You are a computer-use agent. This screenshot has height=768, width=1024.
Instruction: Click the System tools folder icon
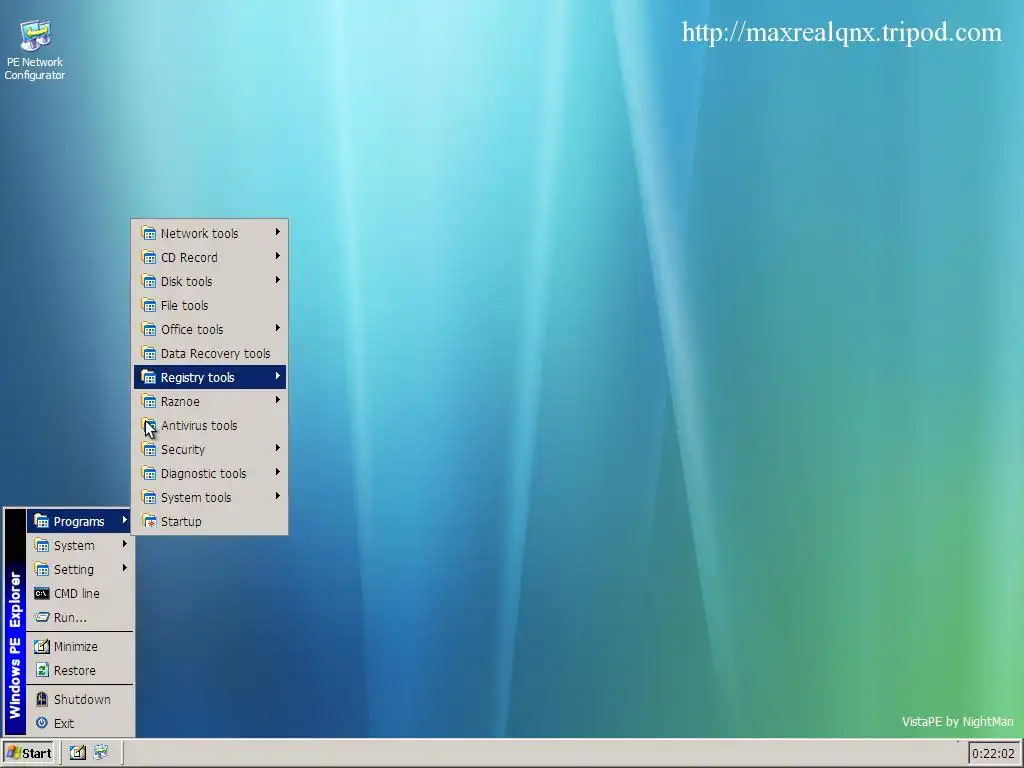point(149,498)
